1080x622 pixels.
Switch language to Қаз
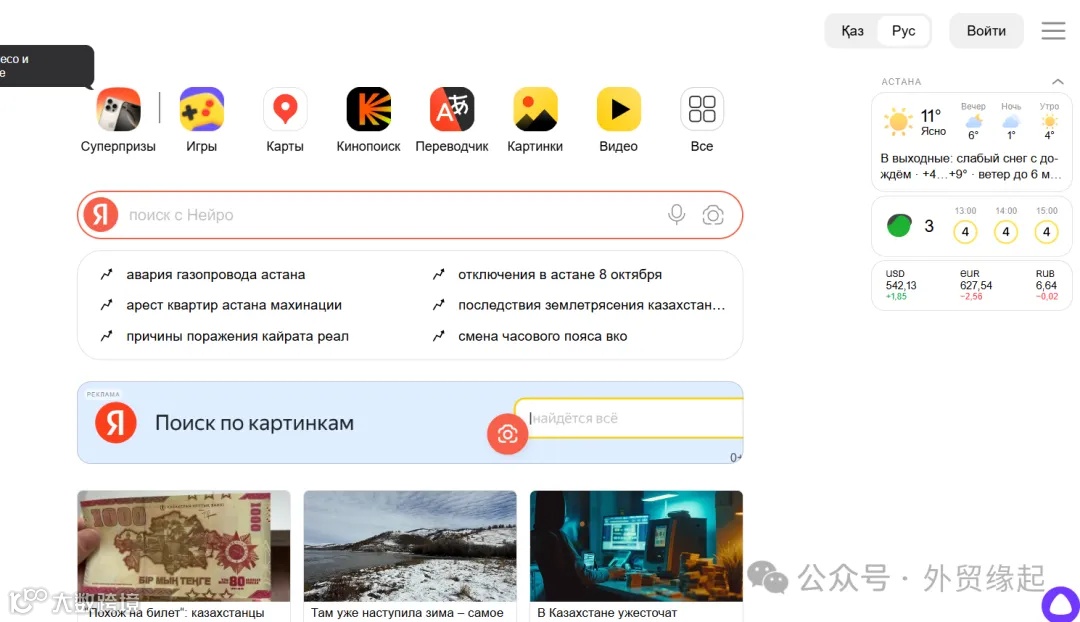[852, 31]
